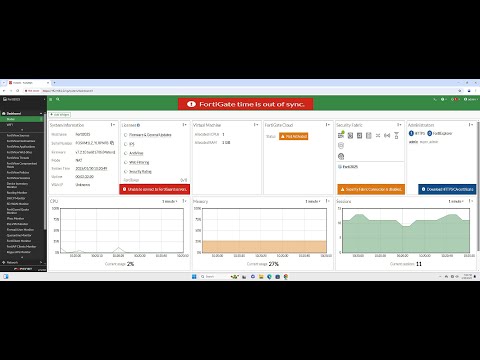Click the fingerprint icon in Security Fabric
480x360 pixels.
tap(341, 156)
